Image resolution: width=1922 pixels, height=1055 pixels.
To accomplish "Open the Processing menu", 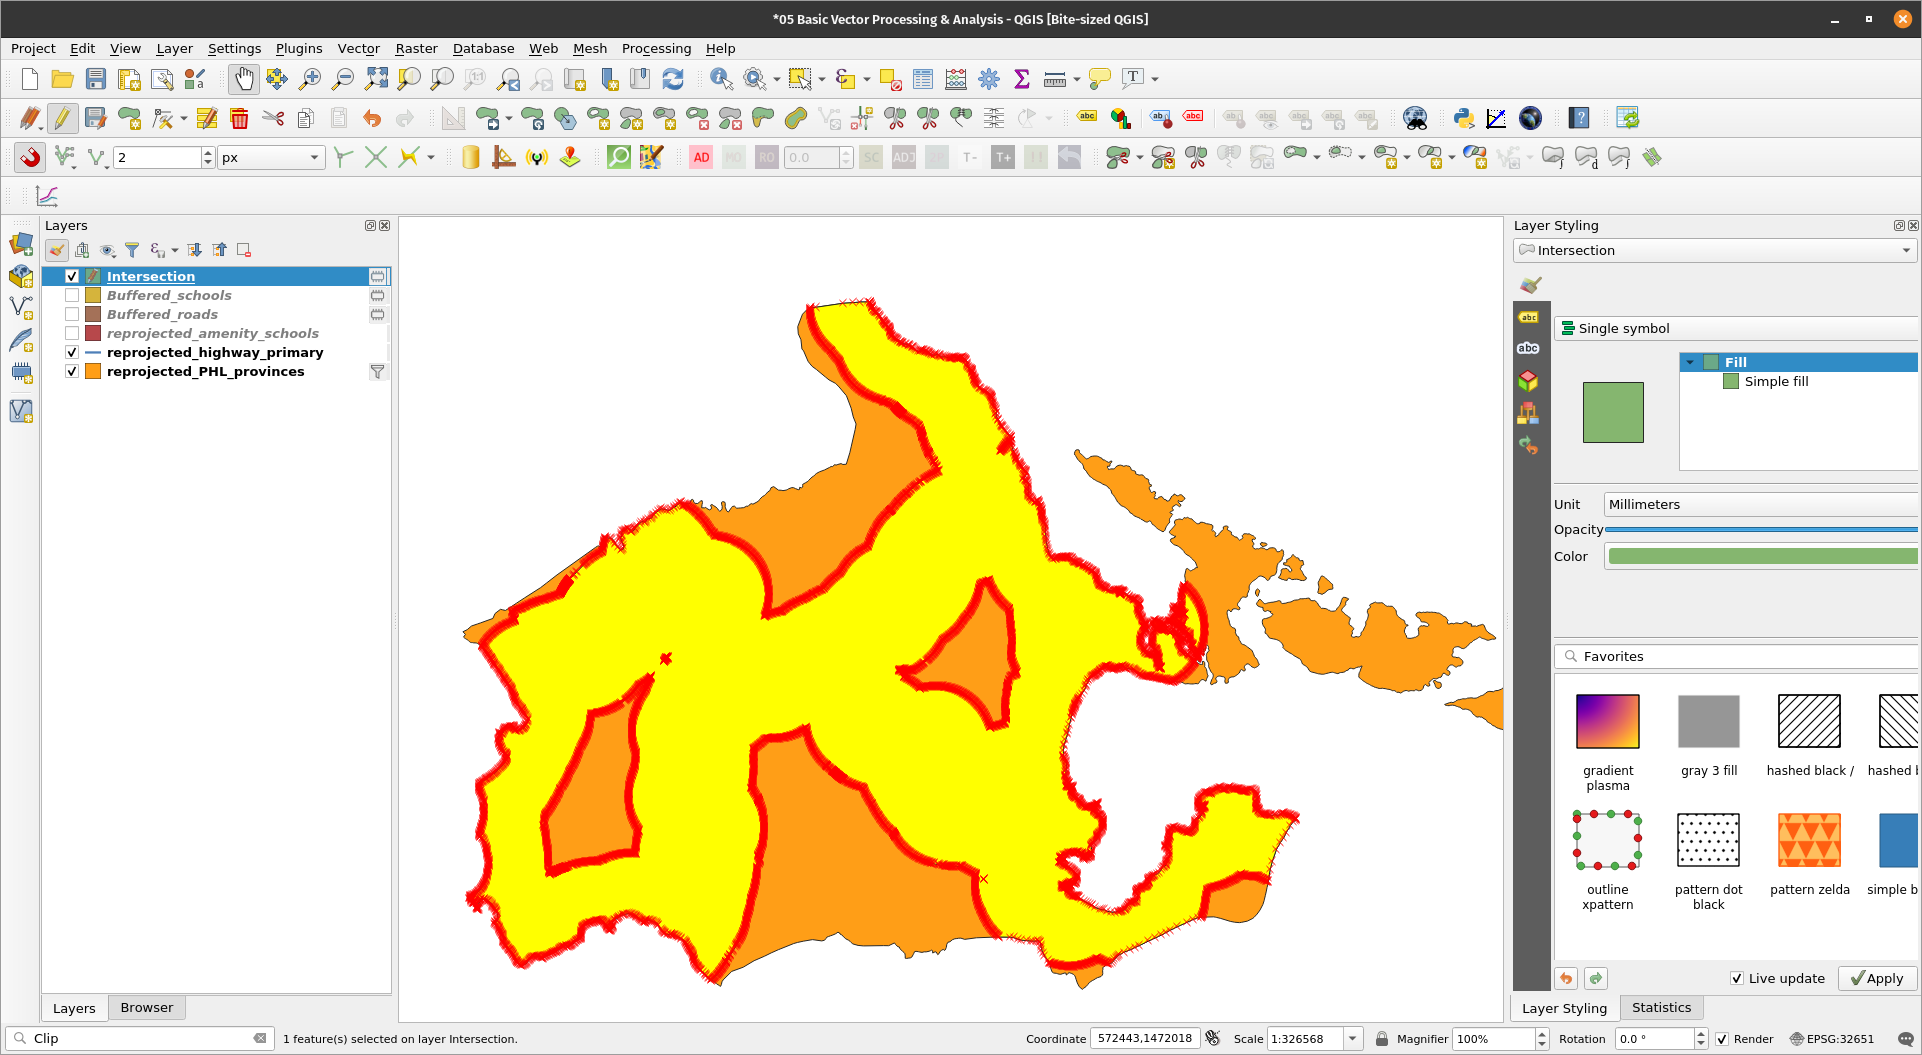I will point(655,48).
